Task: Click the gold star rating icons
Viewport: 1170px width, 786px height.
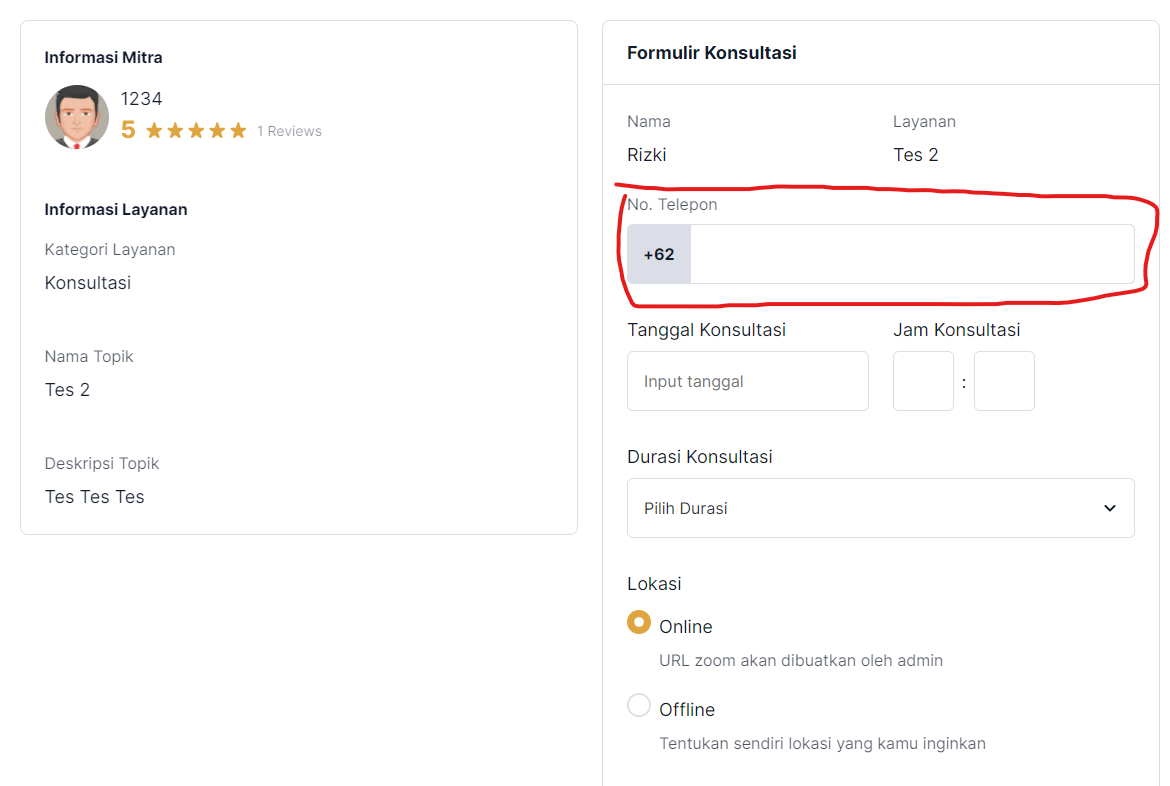Action: point(196,131)
